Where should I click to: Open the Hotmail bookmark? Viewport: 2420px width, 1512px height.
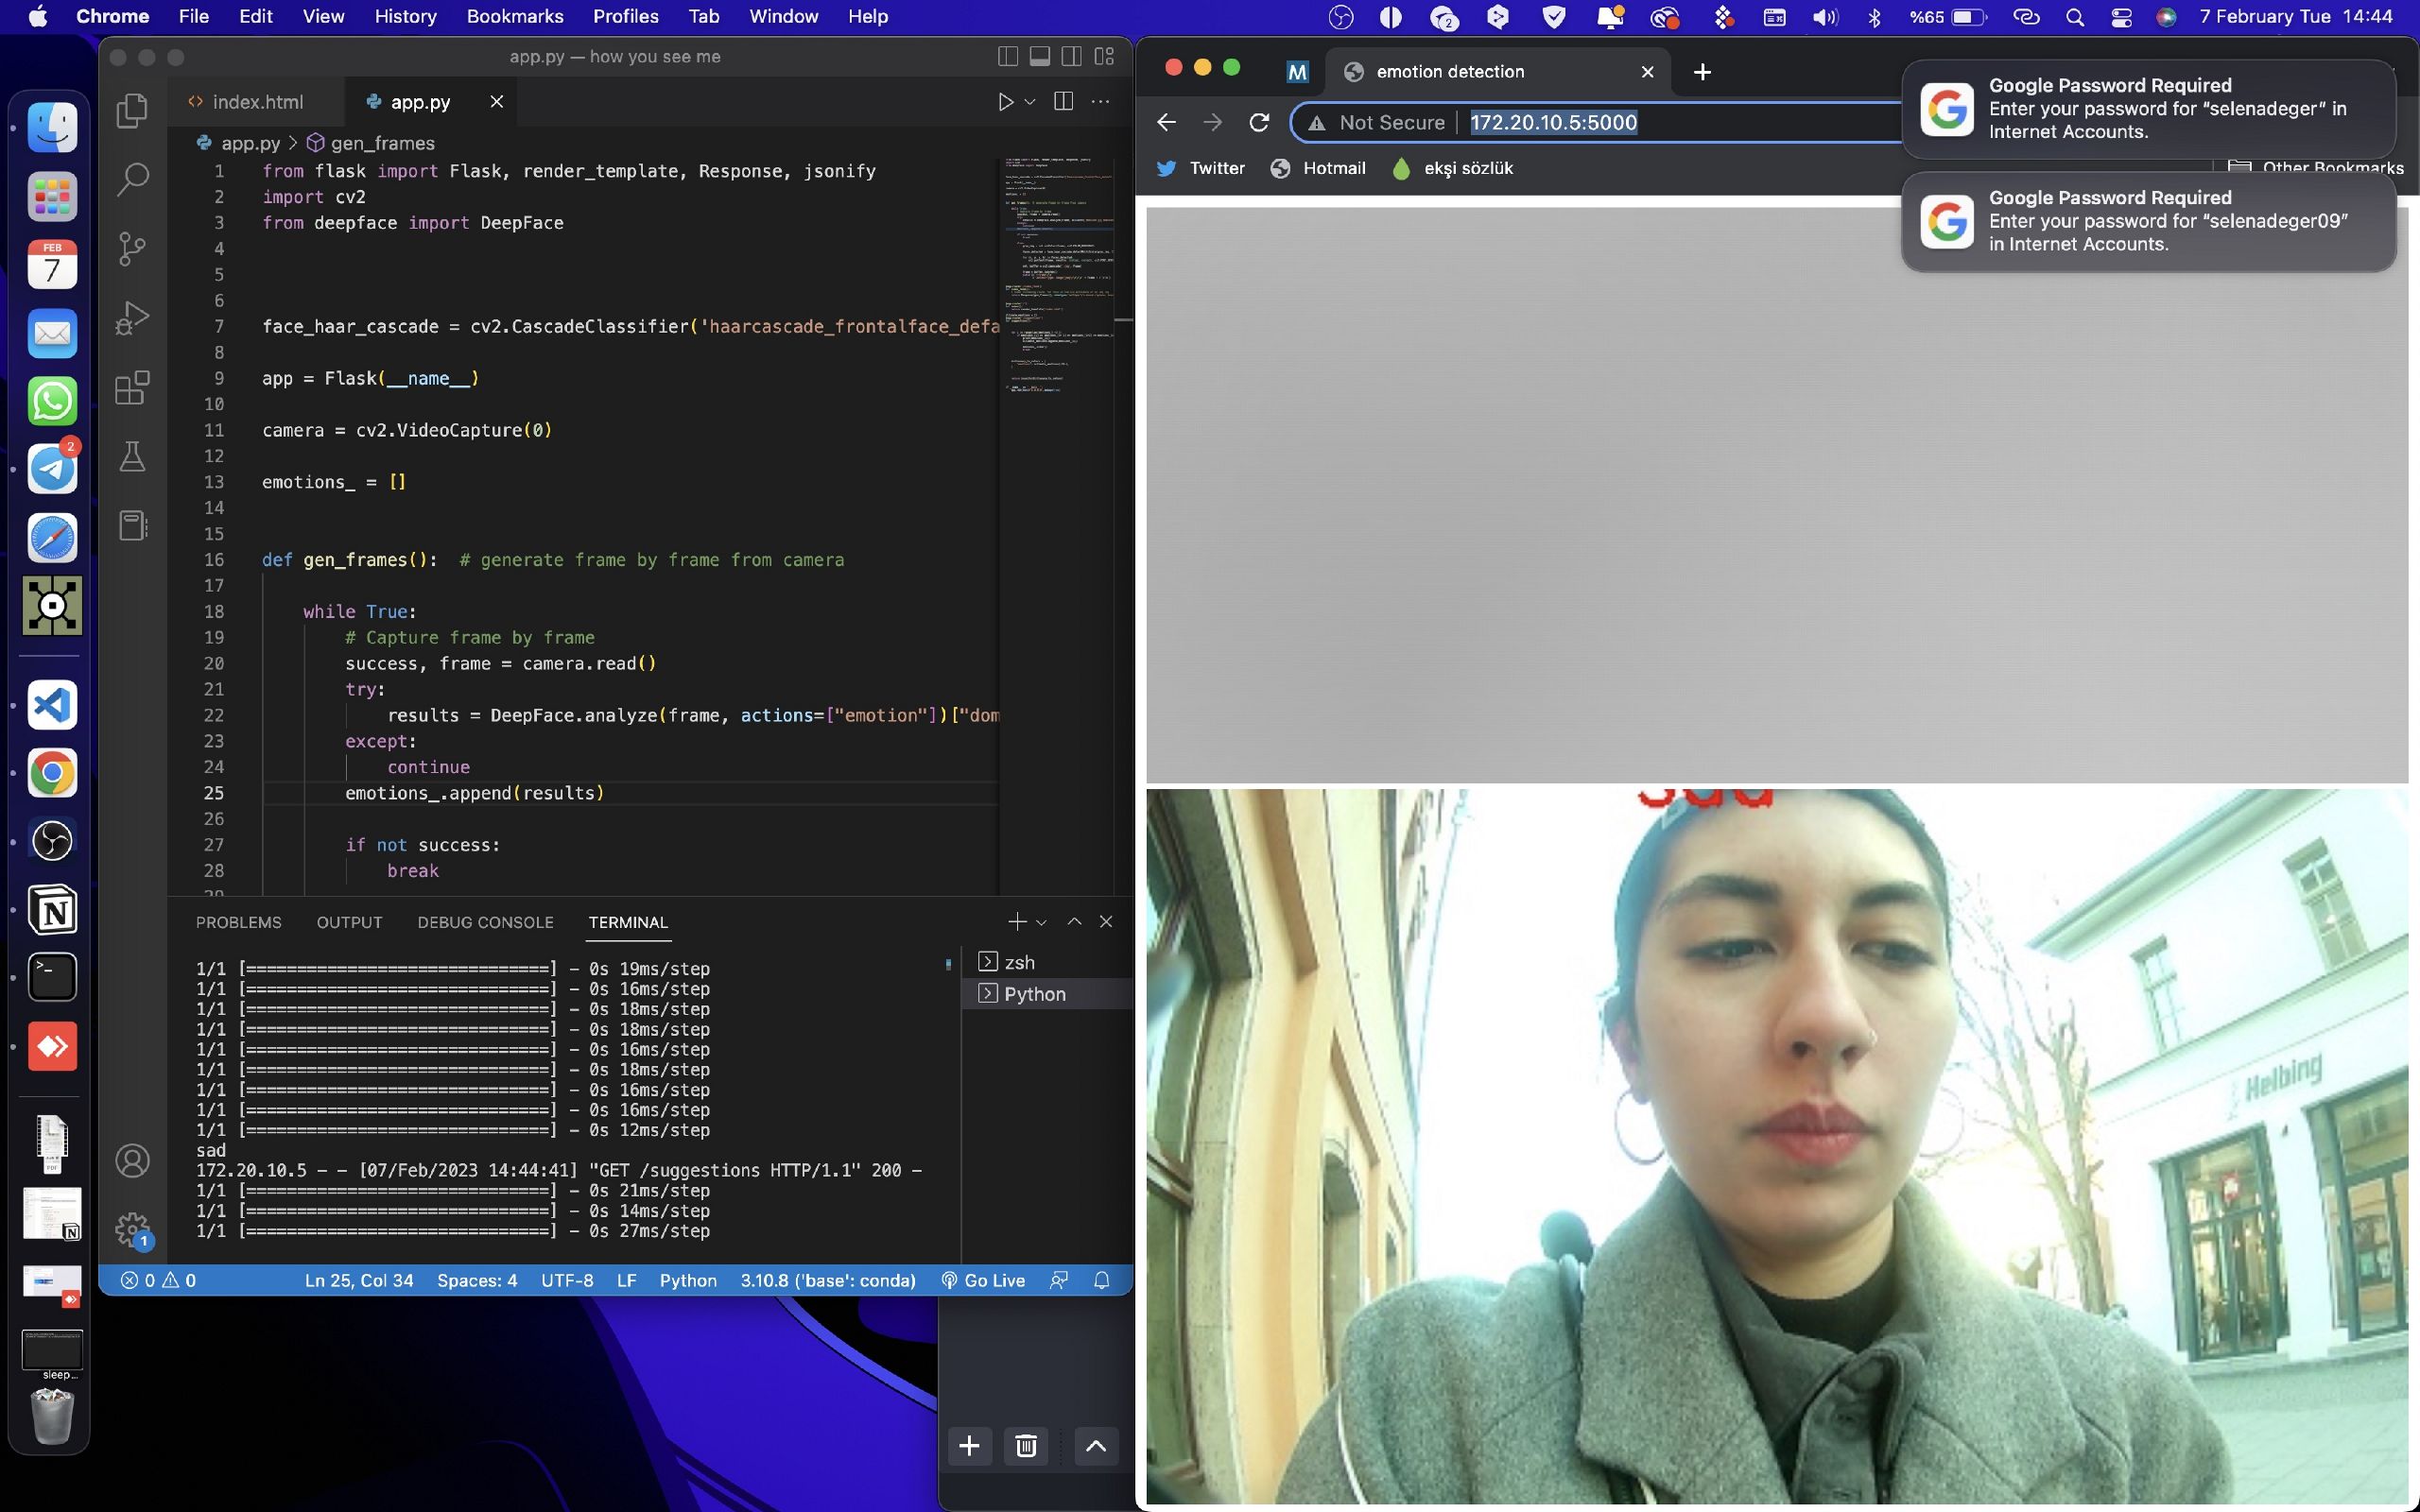pos(1318,168)
